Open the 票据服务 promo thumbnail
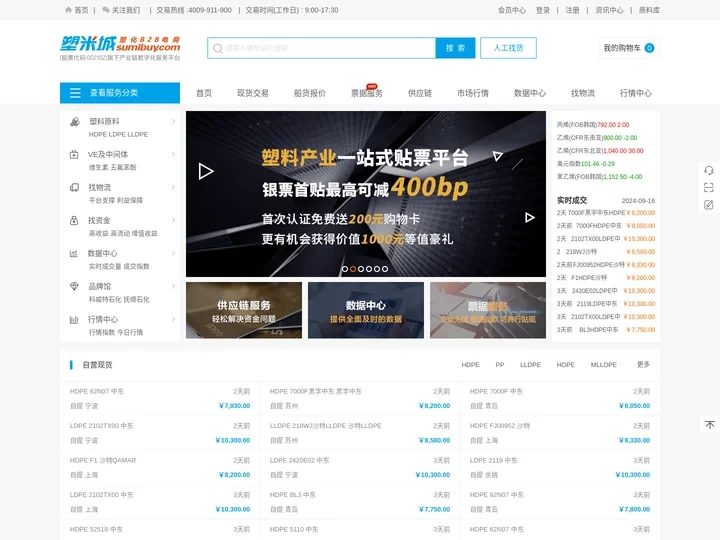Screen dimensions: 720x540 coord(488,310)
